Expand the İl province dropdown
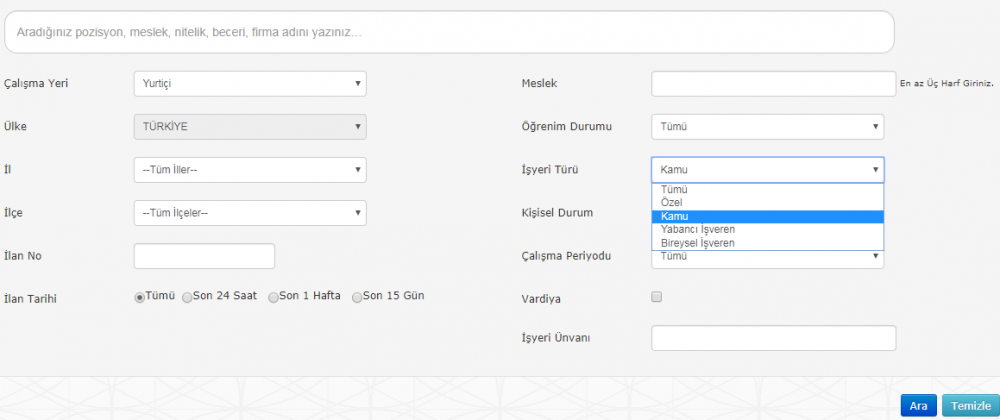 click(x=250, y=170)
